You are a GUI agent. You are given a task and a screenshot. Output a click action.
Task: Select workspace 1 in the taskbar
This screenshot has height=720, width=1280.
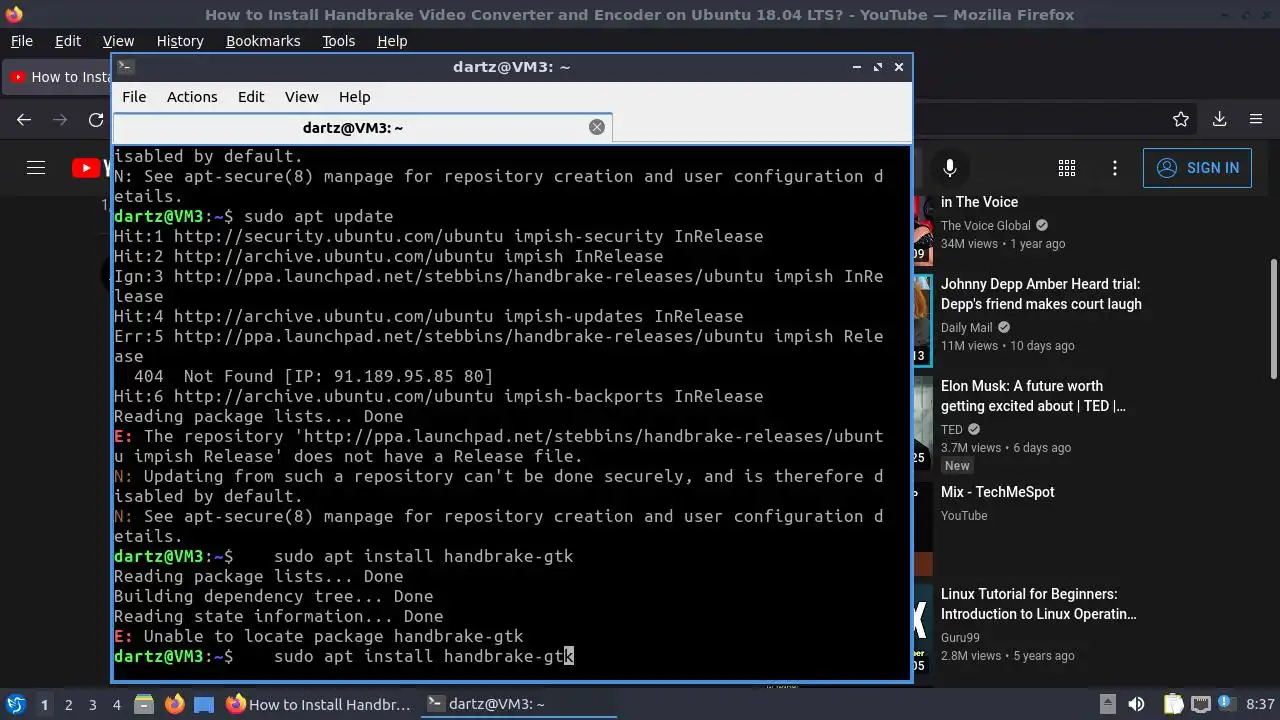pyautogui.click(x=44, y=705)
